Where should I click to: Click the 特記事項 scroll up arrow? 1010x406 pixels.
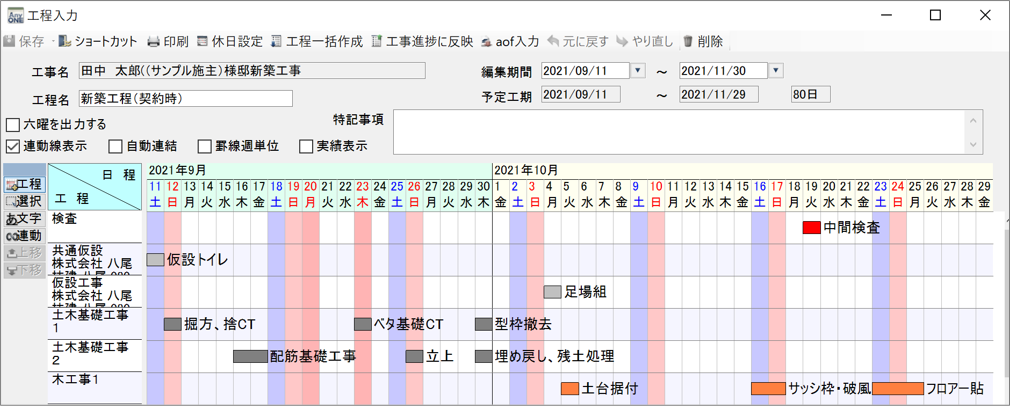(973, 121)
